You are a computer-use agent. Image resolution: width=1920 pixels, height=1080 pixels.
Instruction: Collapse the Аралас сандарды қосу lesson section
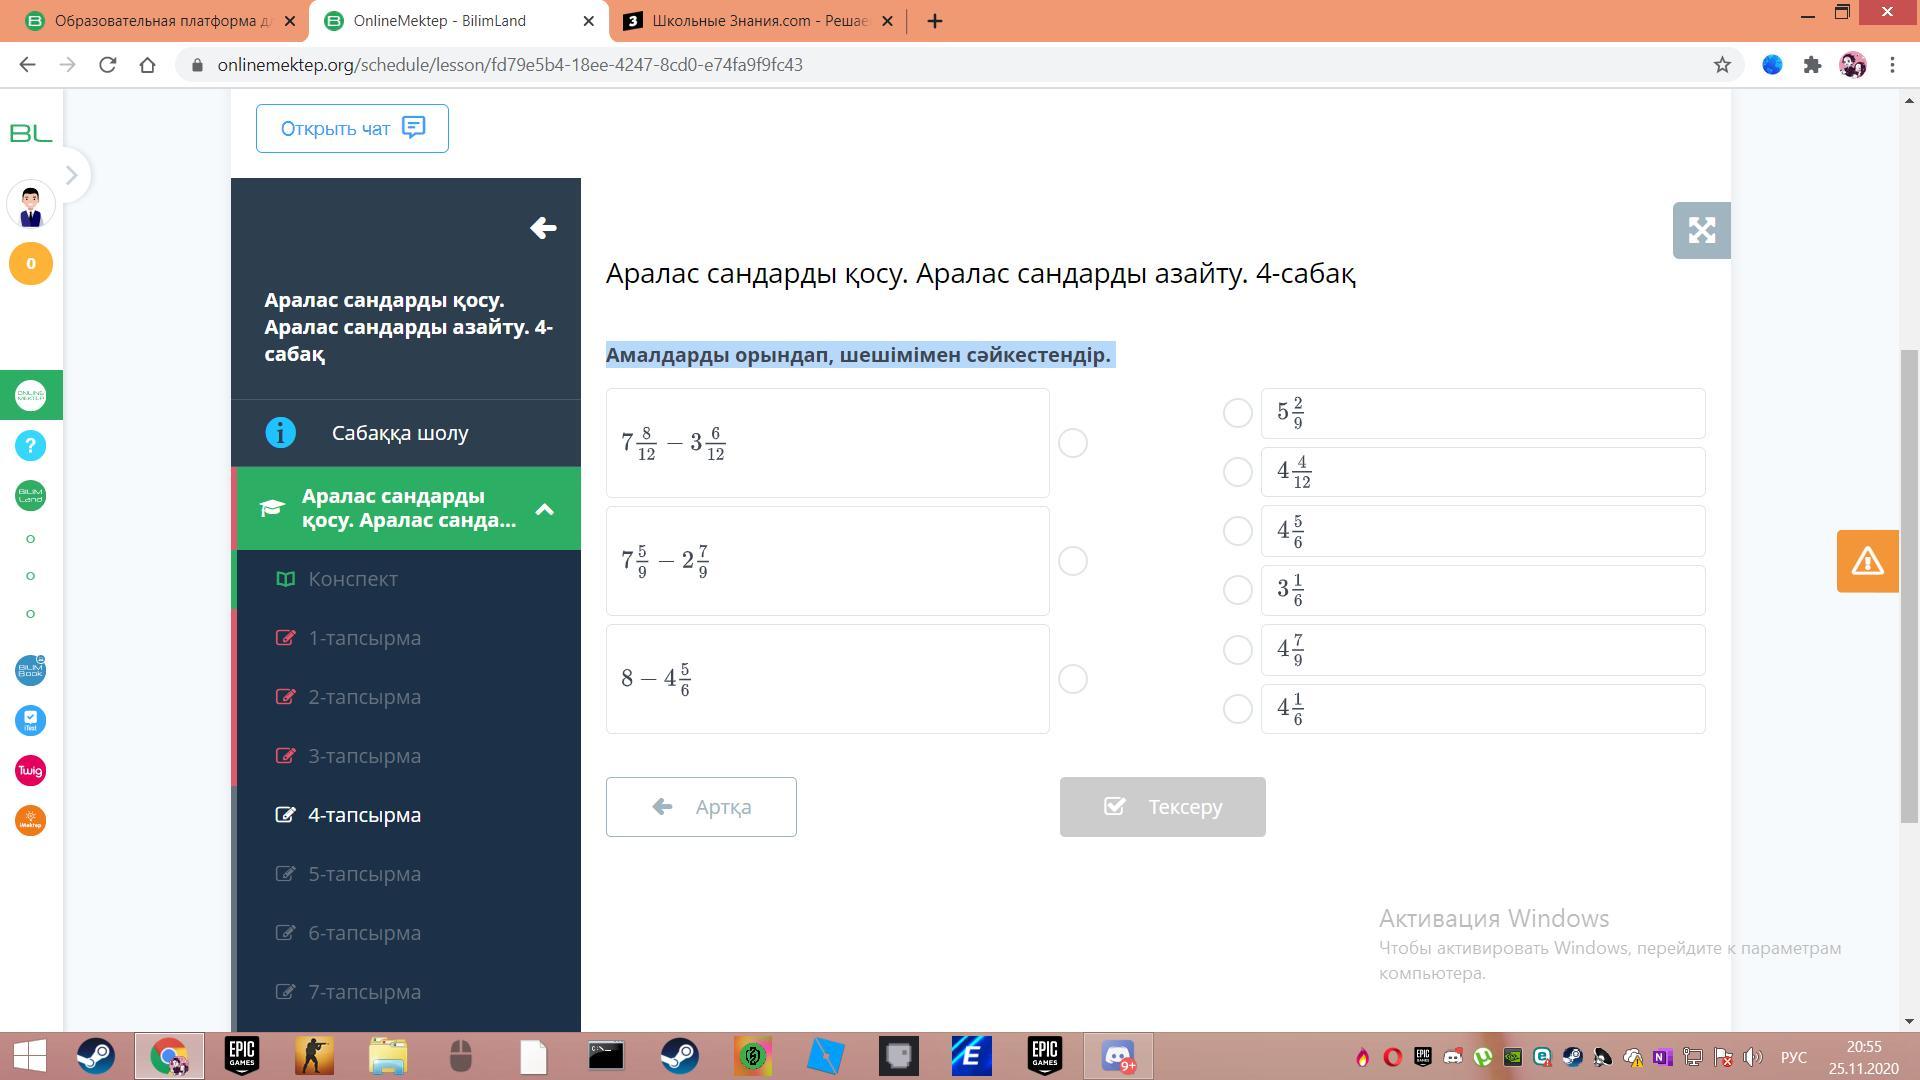[544, 509]
